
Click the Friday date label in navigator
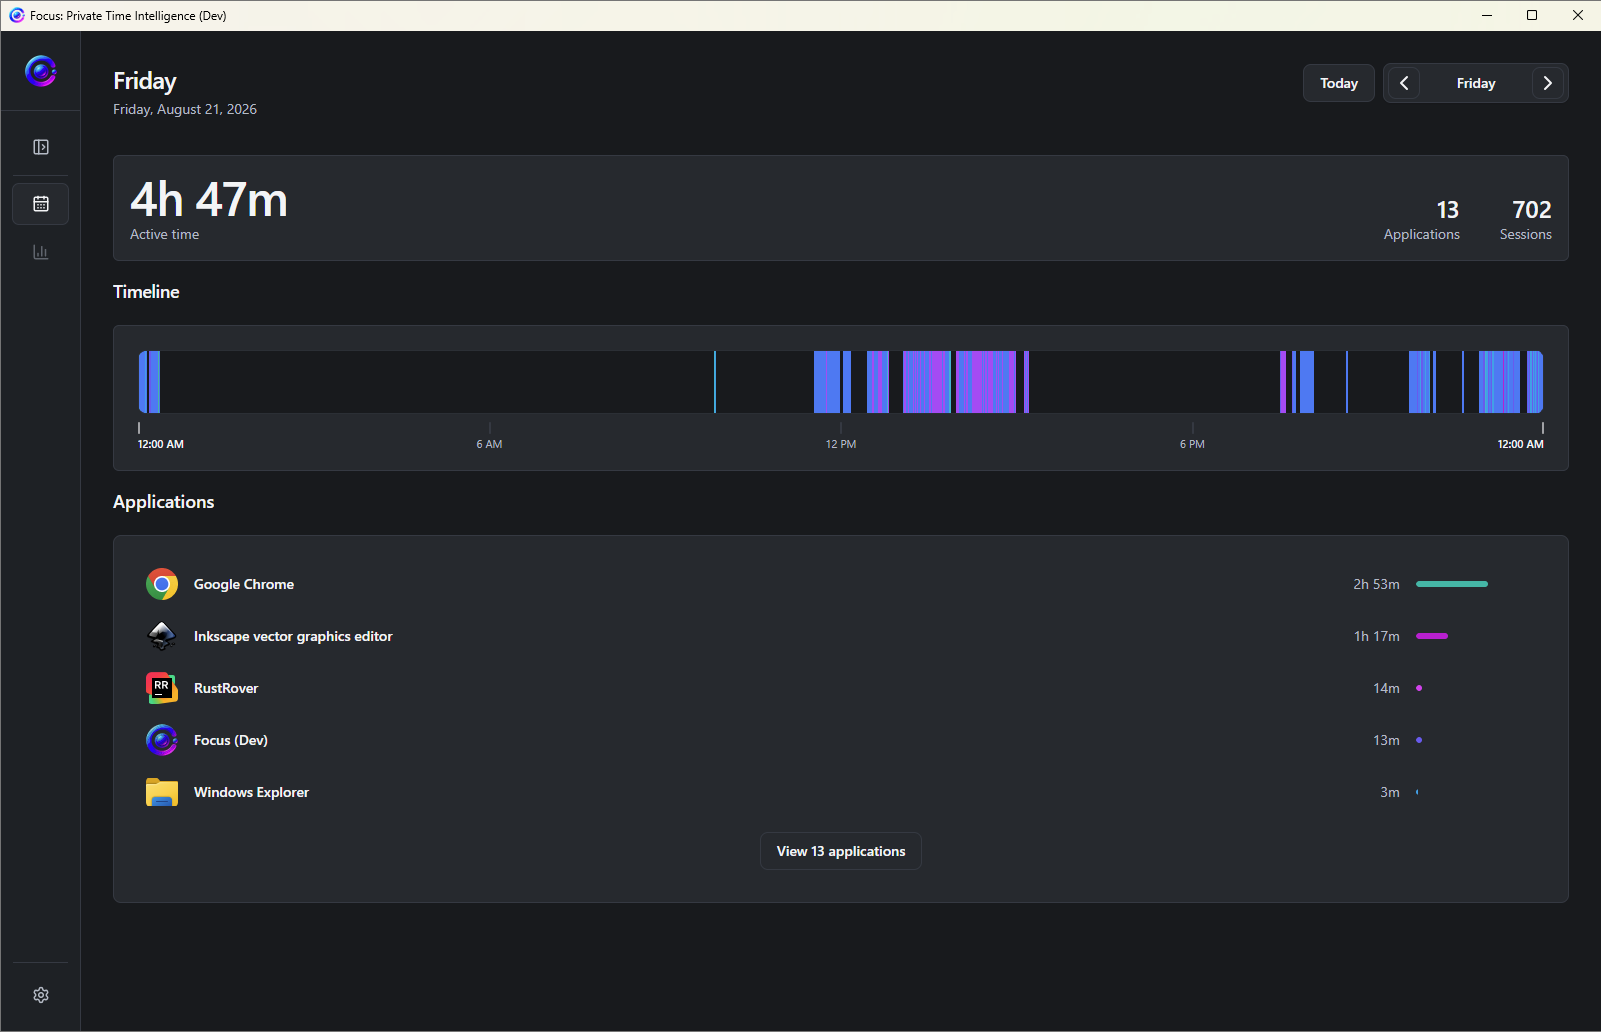(x=1476, y=83)
